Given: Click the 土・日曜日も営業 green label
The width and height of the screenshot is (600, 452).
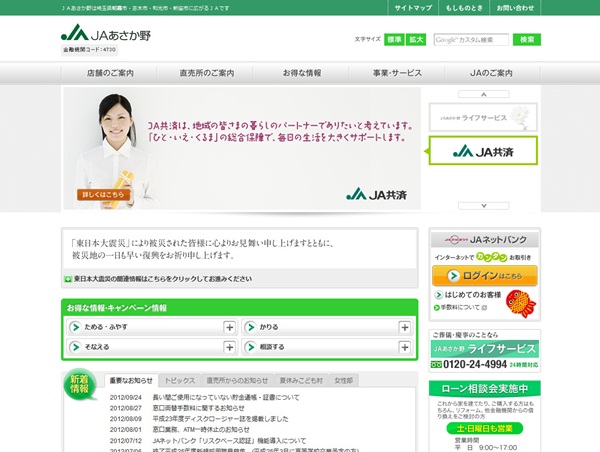Looking at the screenshot, I should click(485, 428).
